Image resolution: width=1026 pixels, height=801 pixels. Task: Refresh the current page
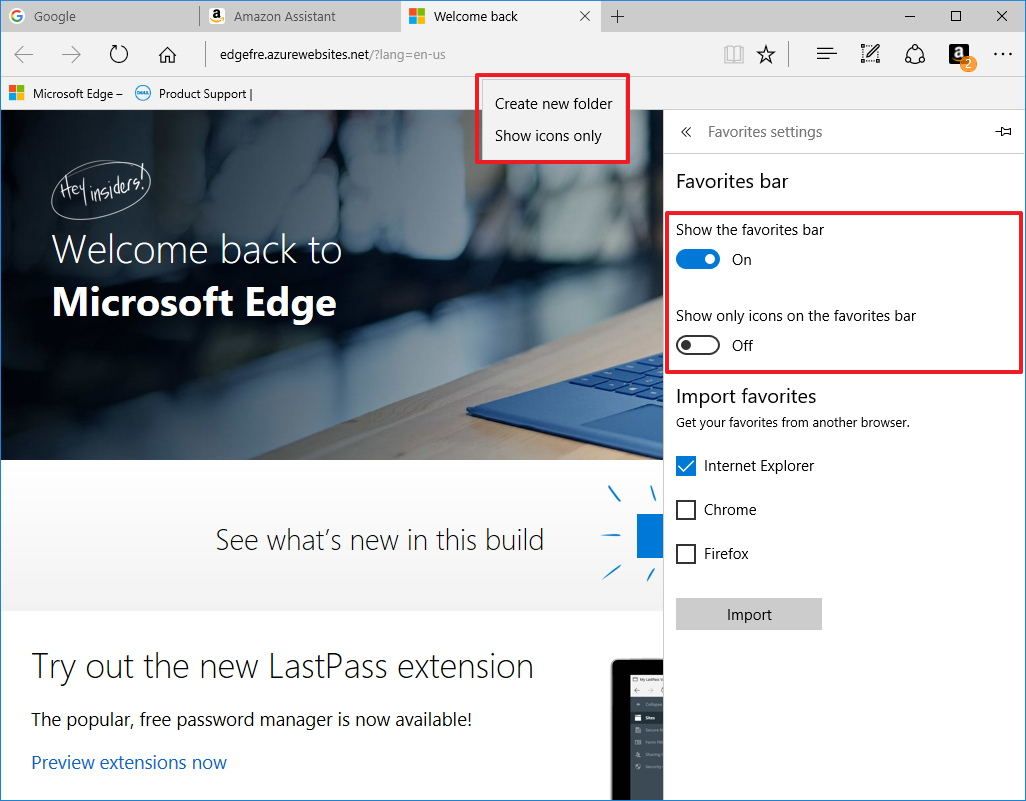coord(118,54)
